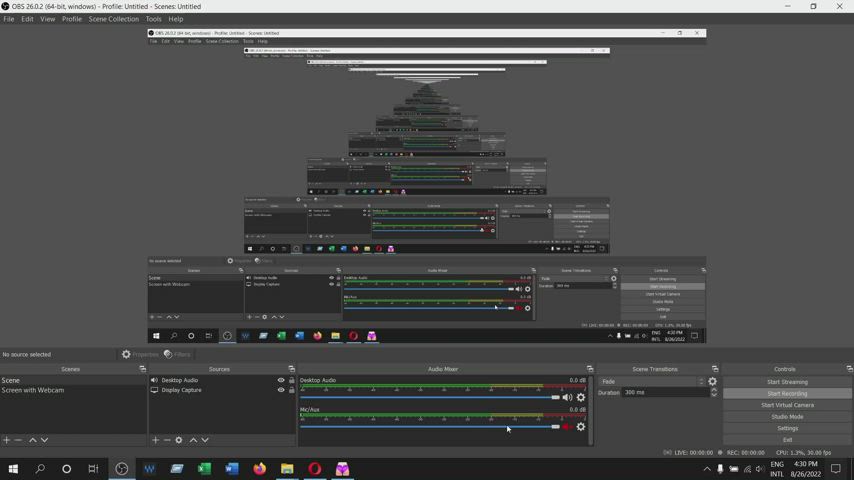Open the View menu
The height and width of the screenshot is (480, 854).
click(x=47, y=19)
